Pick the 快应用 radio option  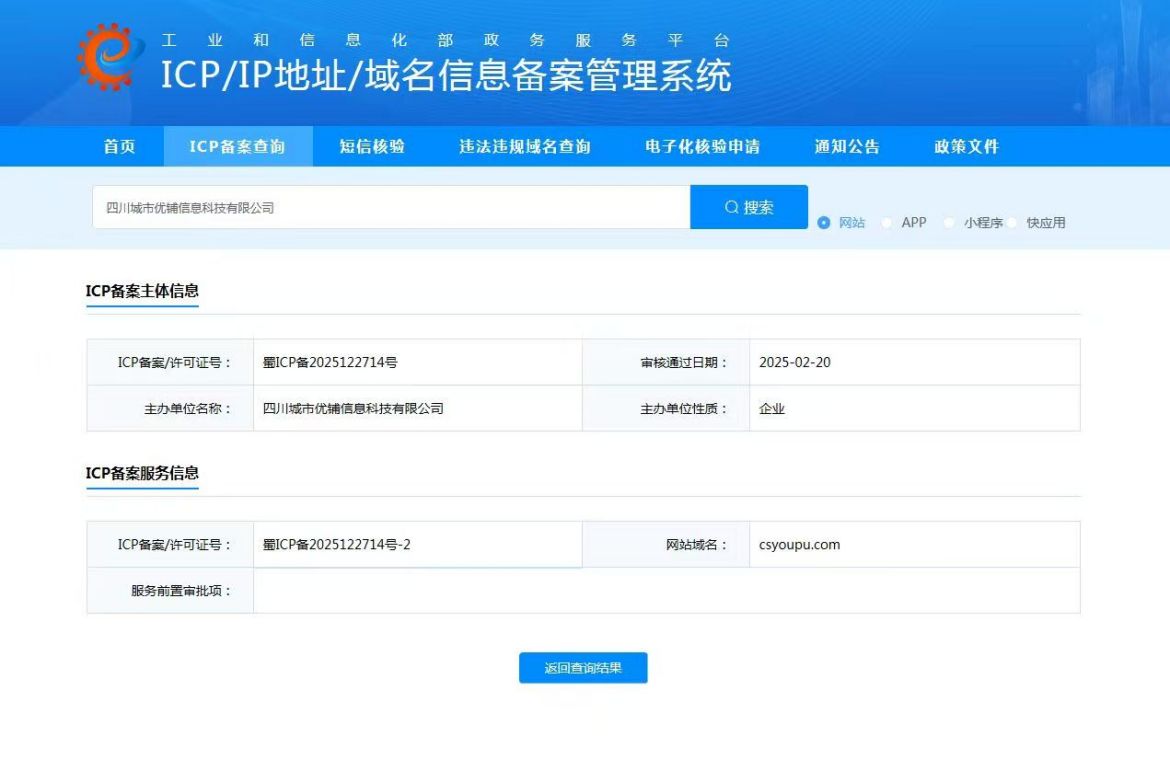pos(1013,223)
